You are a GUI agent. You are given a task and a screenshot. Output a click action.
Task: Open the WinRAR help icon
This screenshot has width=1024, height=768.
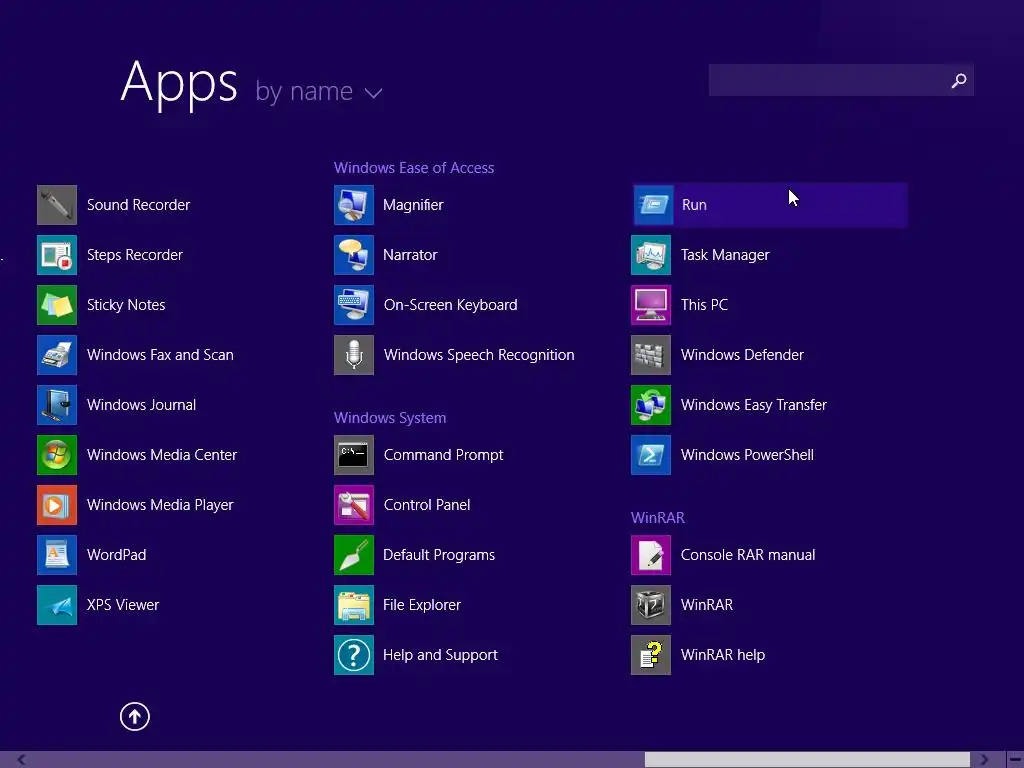click(x=651, y=655)
